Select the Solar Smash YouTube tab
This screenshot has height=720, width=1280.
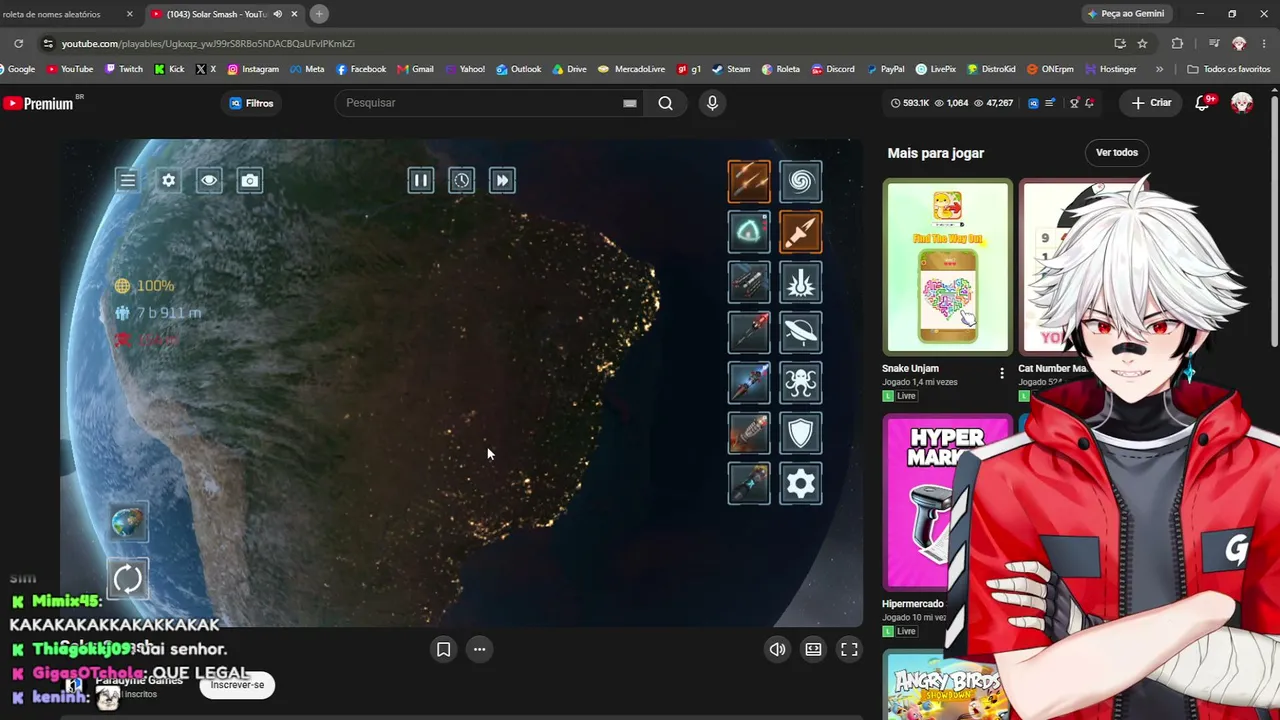pyautogui.click(x=215, y=14)
